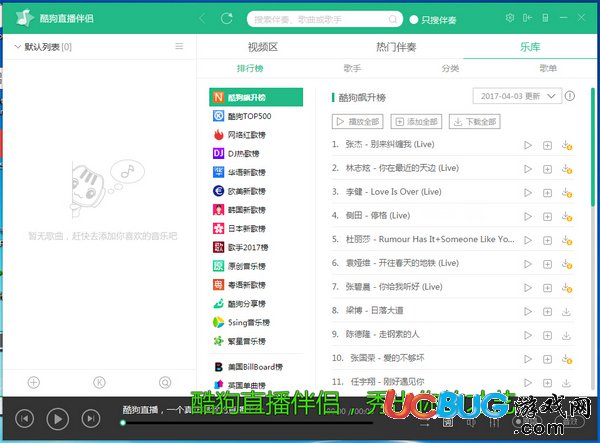Open the 分类 sub-tab
The image size is (600, 443).
(450, 68)
